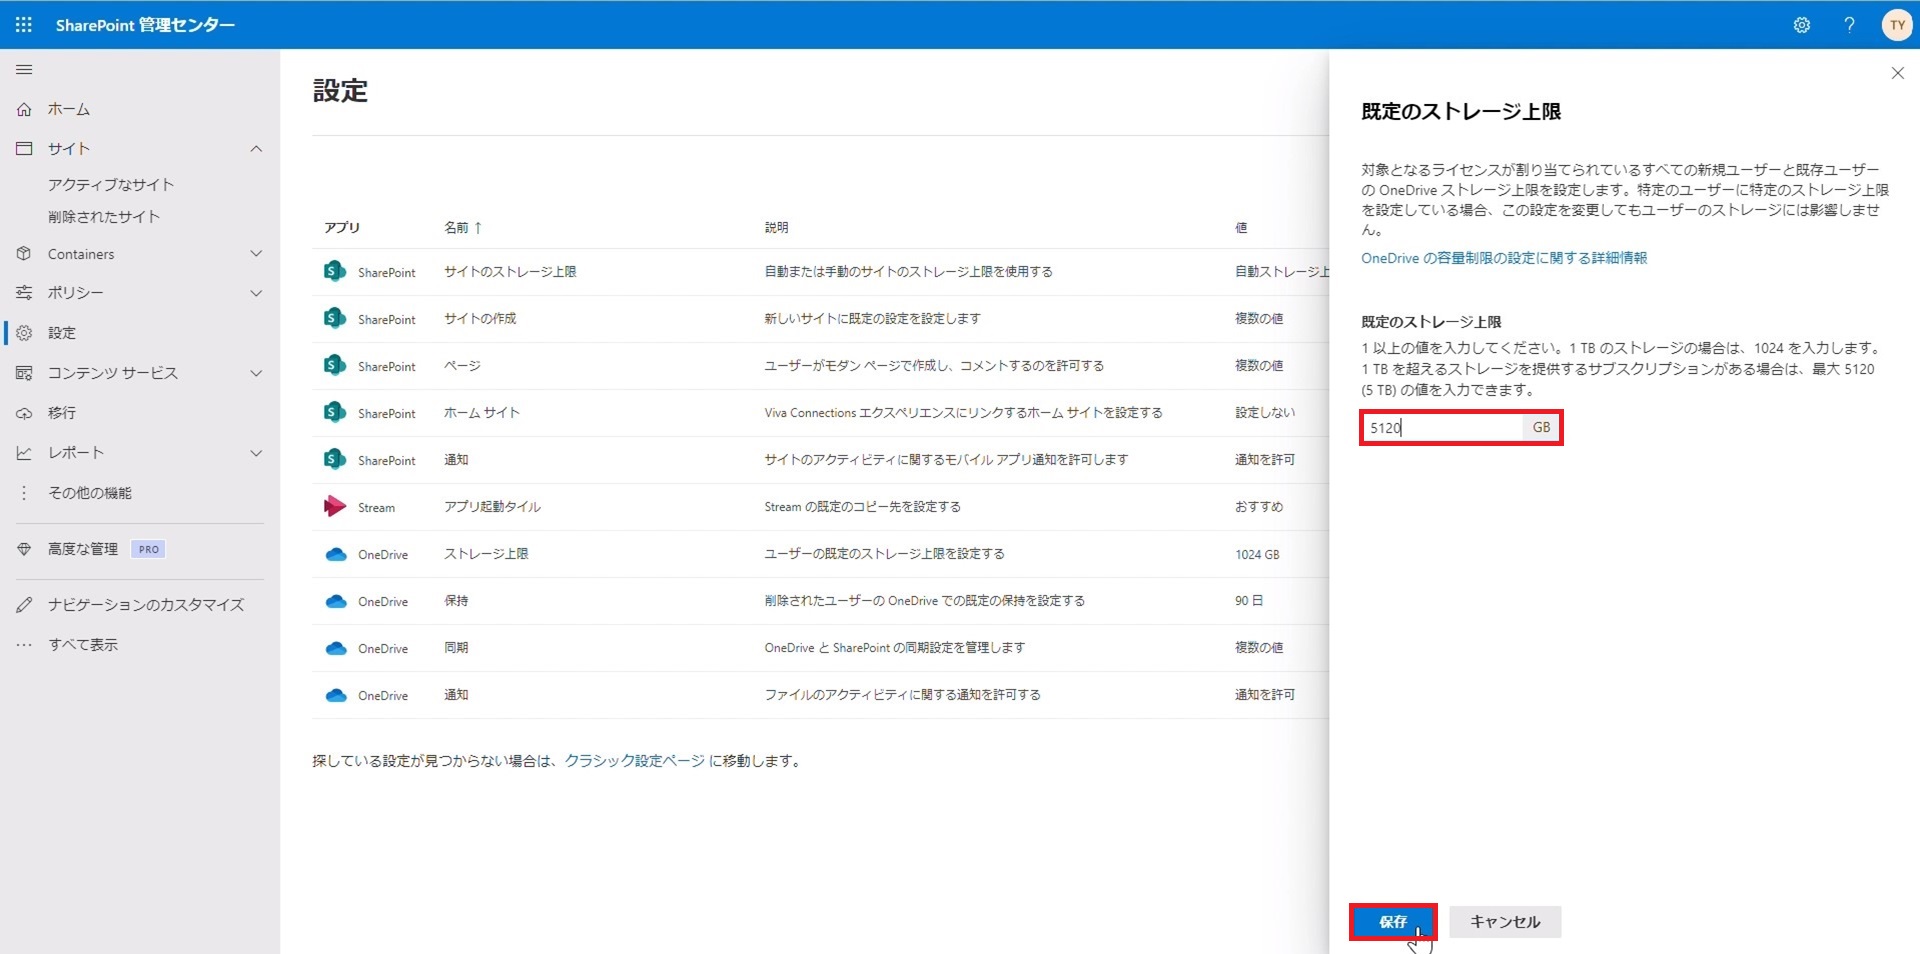The width and height of the screenshot is (1920, 954).
Task: Close the 既定のストレージ上限 panel
Action: click(1897, 73)
